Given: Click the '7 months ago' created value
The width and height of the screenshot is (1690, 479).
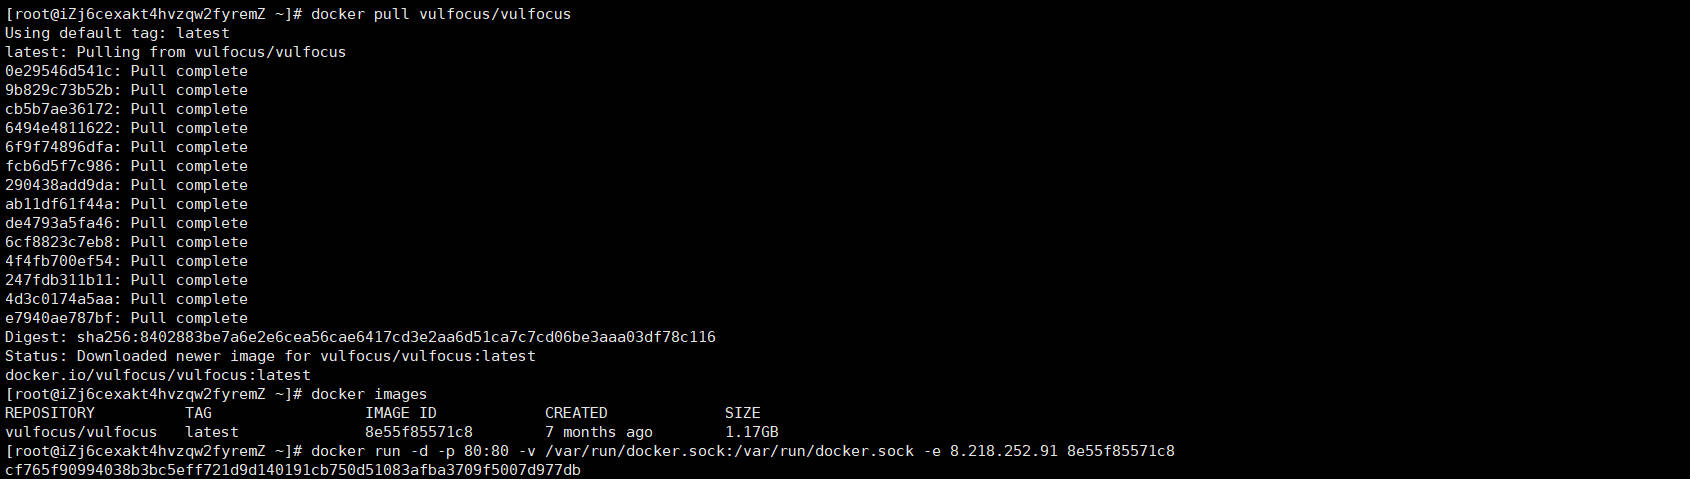Looking at the screenshot, I should pos(599,432).
